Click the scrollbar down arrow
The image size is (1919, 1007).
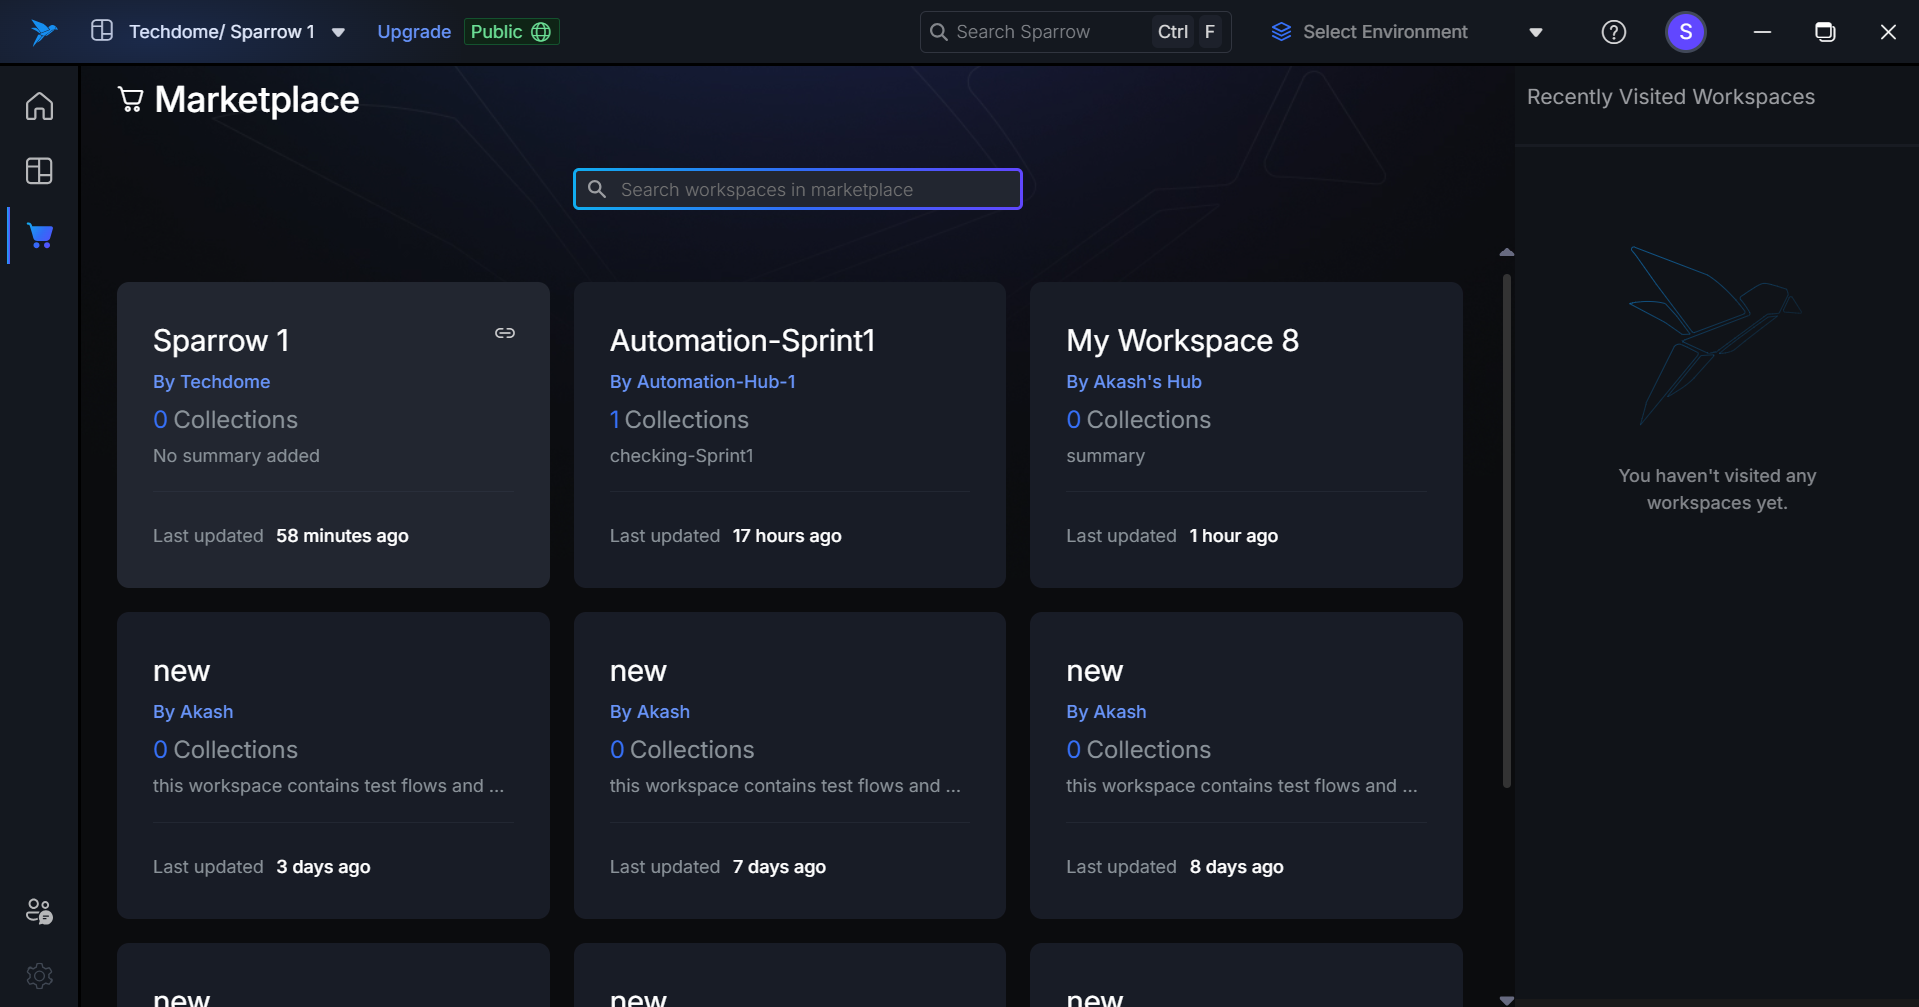tap(1506, 999)
